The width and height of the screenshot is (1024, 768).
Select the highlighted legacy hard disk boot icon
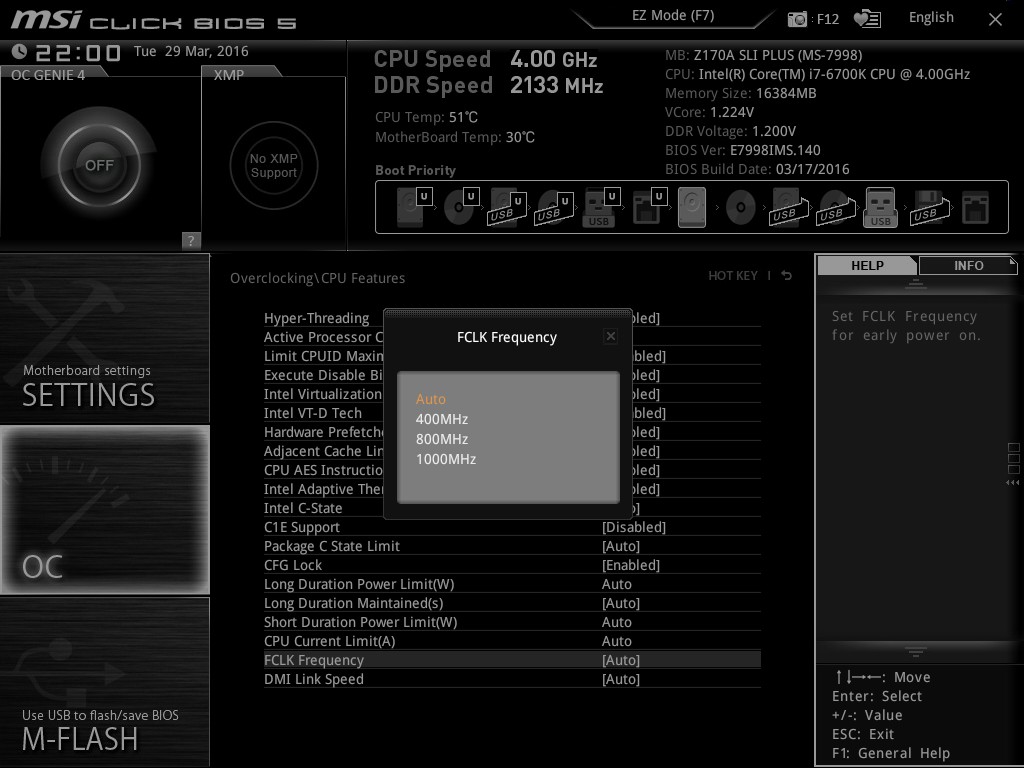(692, 207)
